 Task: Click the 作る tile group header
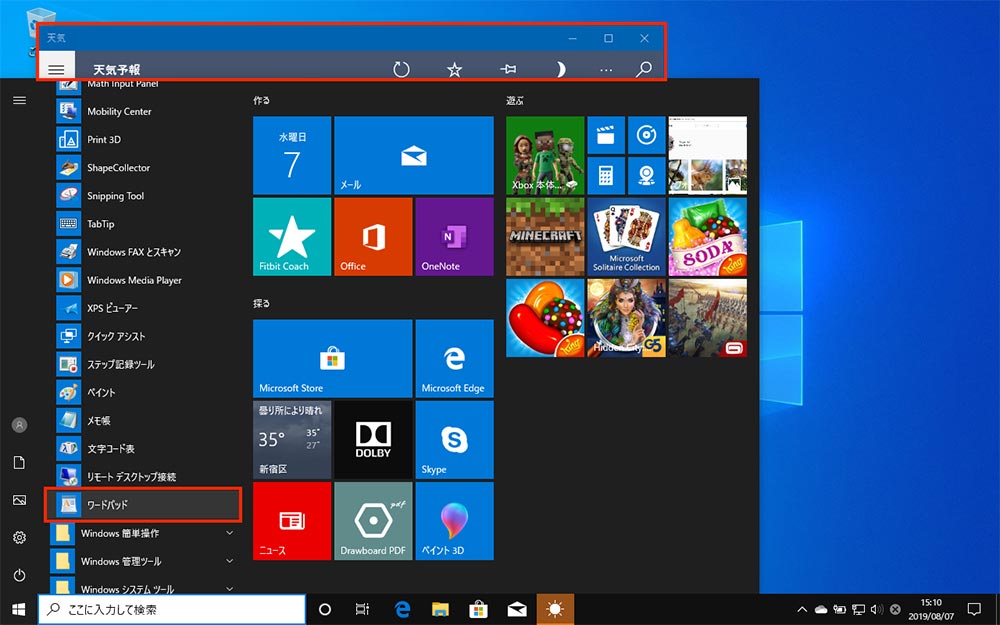tap(261, 100)
